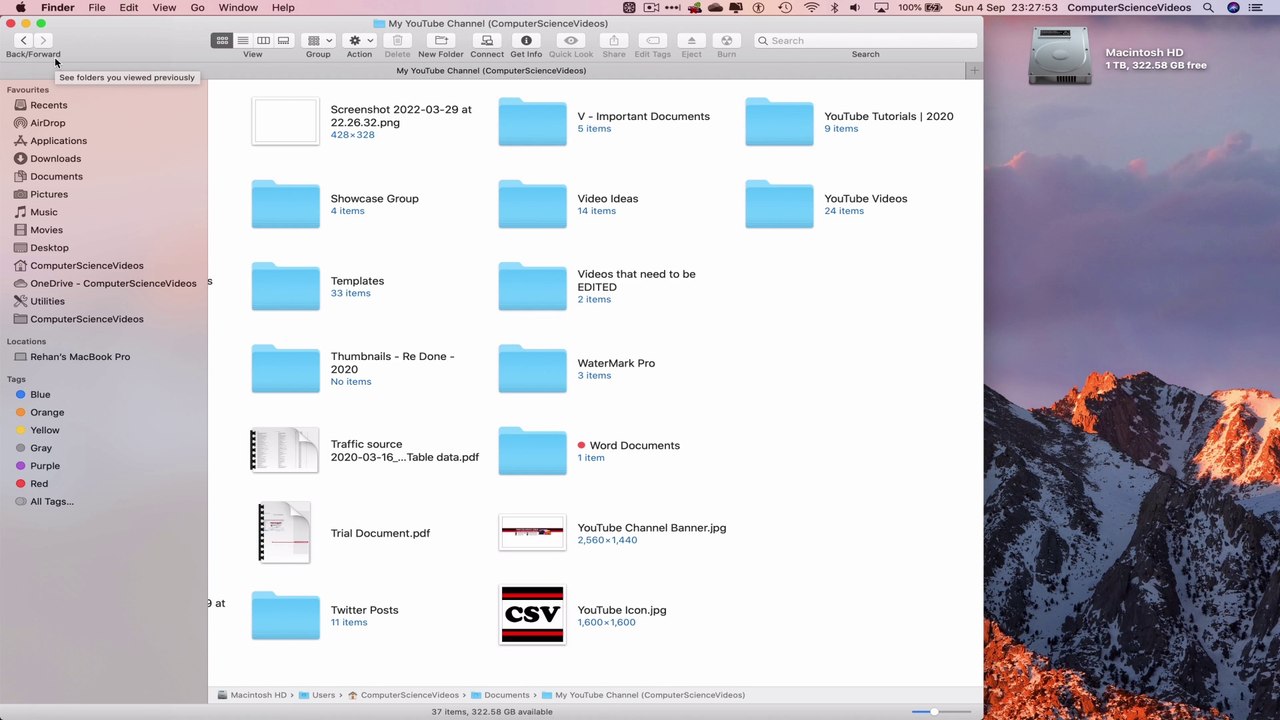This screenshot has height=720, width=1280.
Task: Open Spotlight search in menu bar
Action: [x=1208, y=8]
